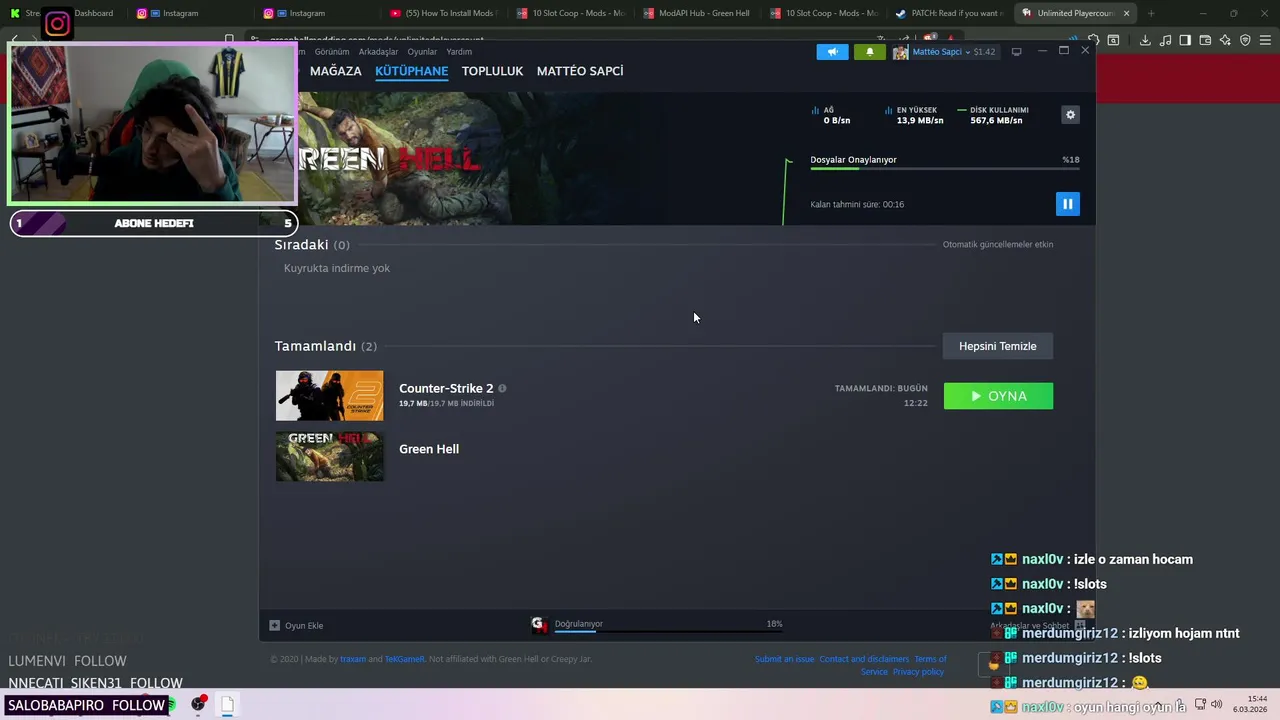This screenshot has width=1280, height=720.
Task: Click the Counter-Strike 2 title text
Action: click(446, 388)
